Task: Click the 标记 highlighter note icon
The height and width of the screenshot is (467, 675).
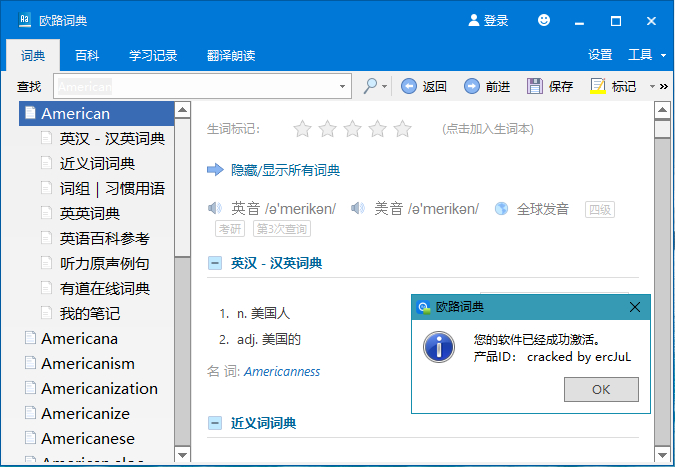Action: coord(598,86)
